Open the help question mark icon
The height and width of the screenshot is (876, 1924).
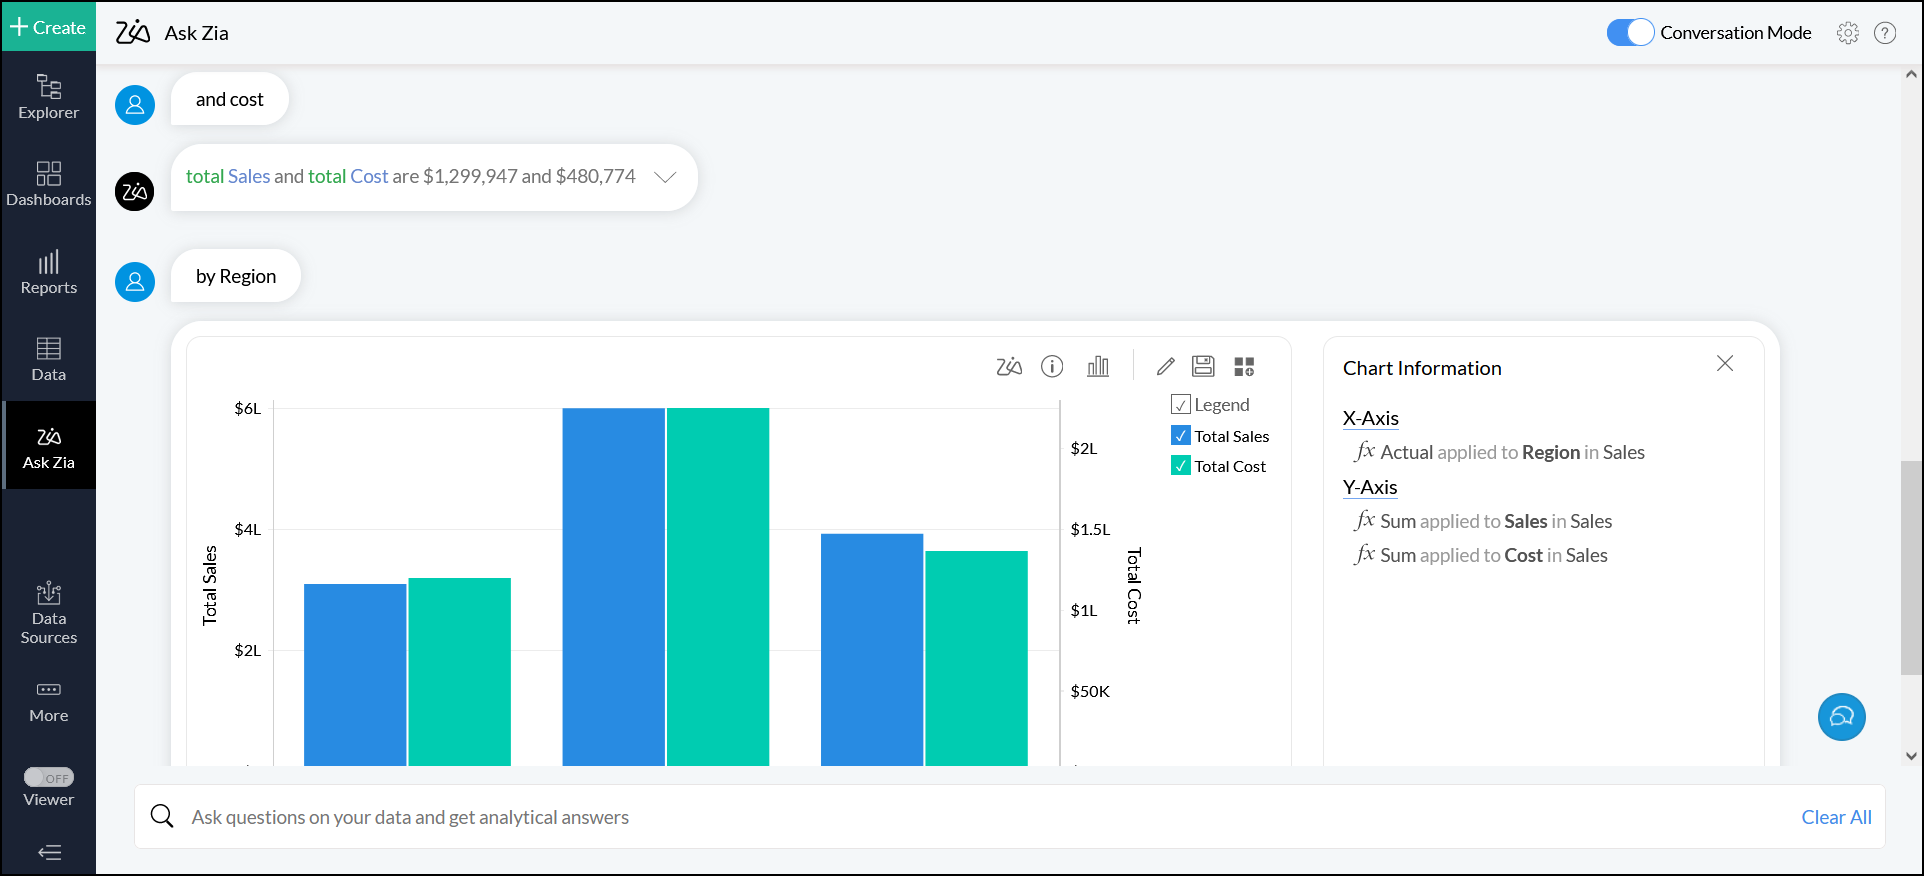(x=1885, y=33)
